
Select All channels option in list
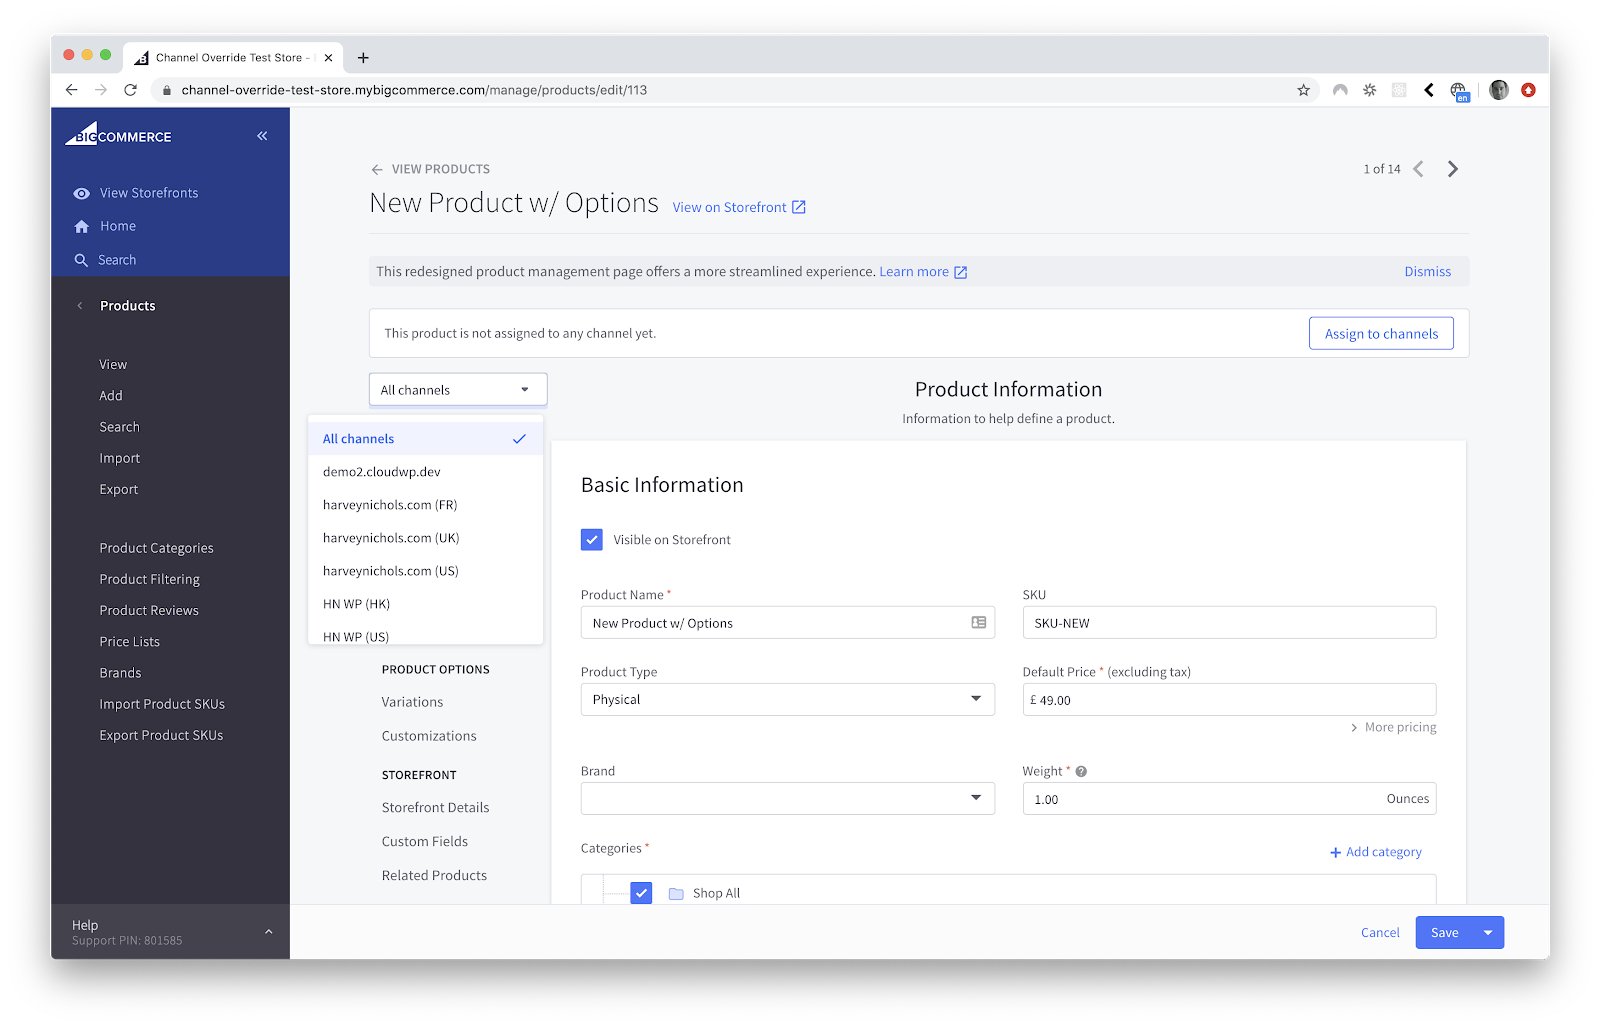(x=425, y=439)
